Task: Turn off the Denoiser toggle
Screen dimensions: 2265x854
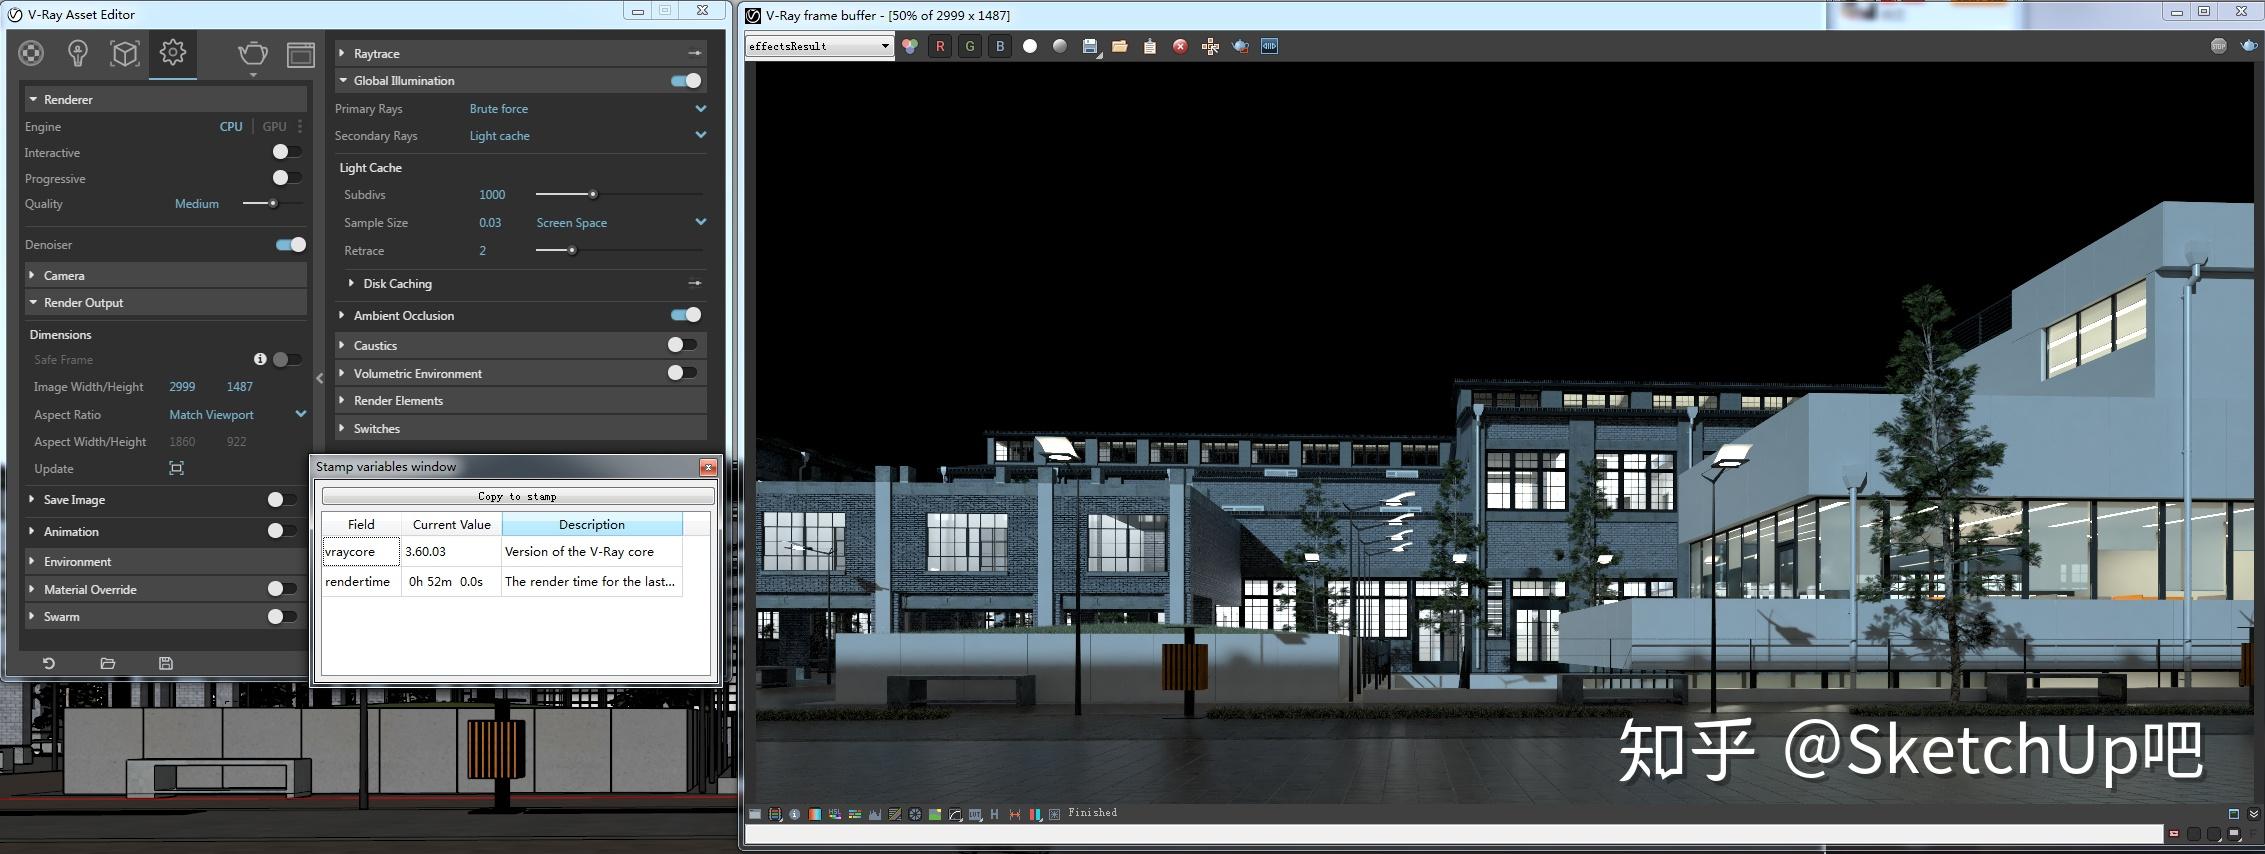Action: coord(291,244)
